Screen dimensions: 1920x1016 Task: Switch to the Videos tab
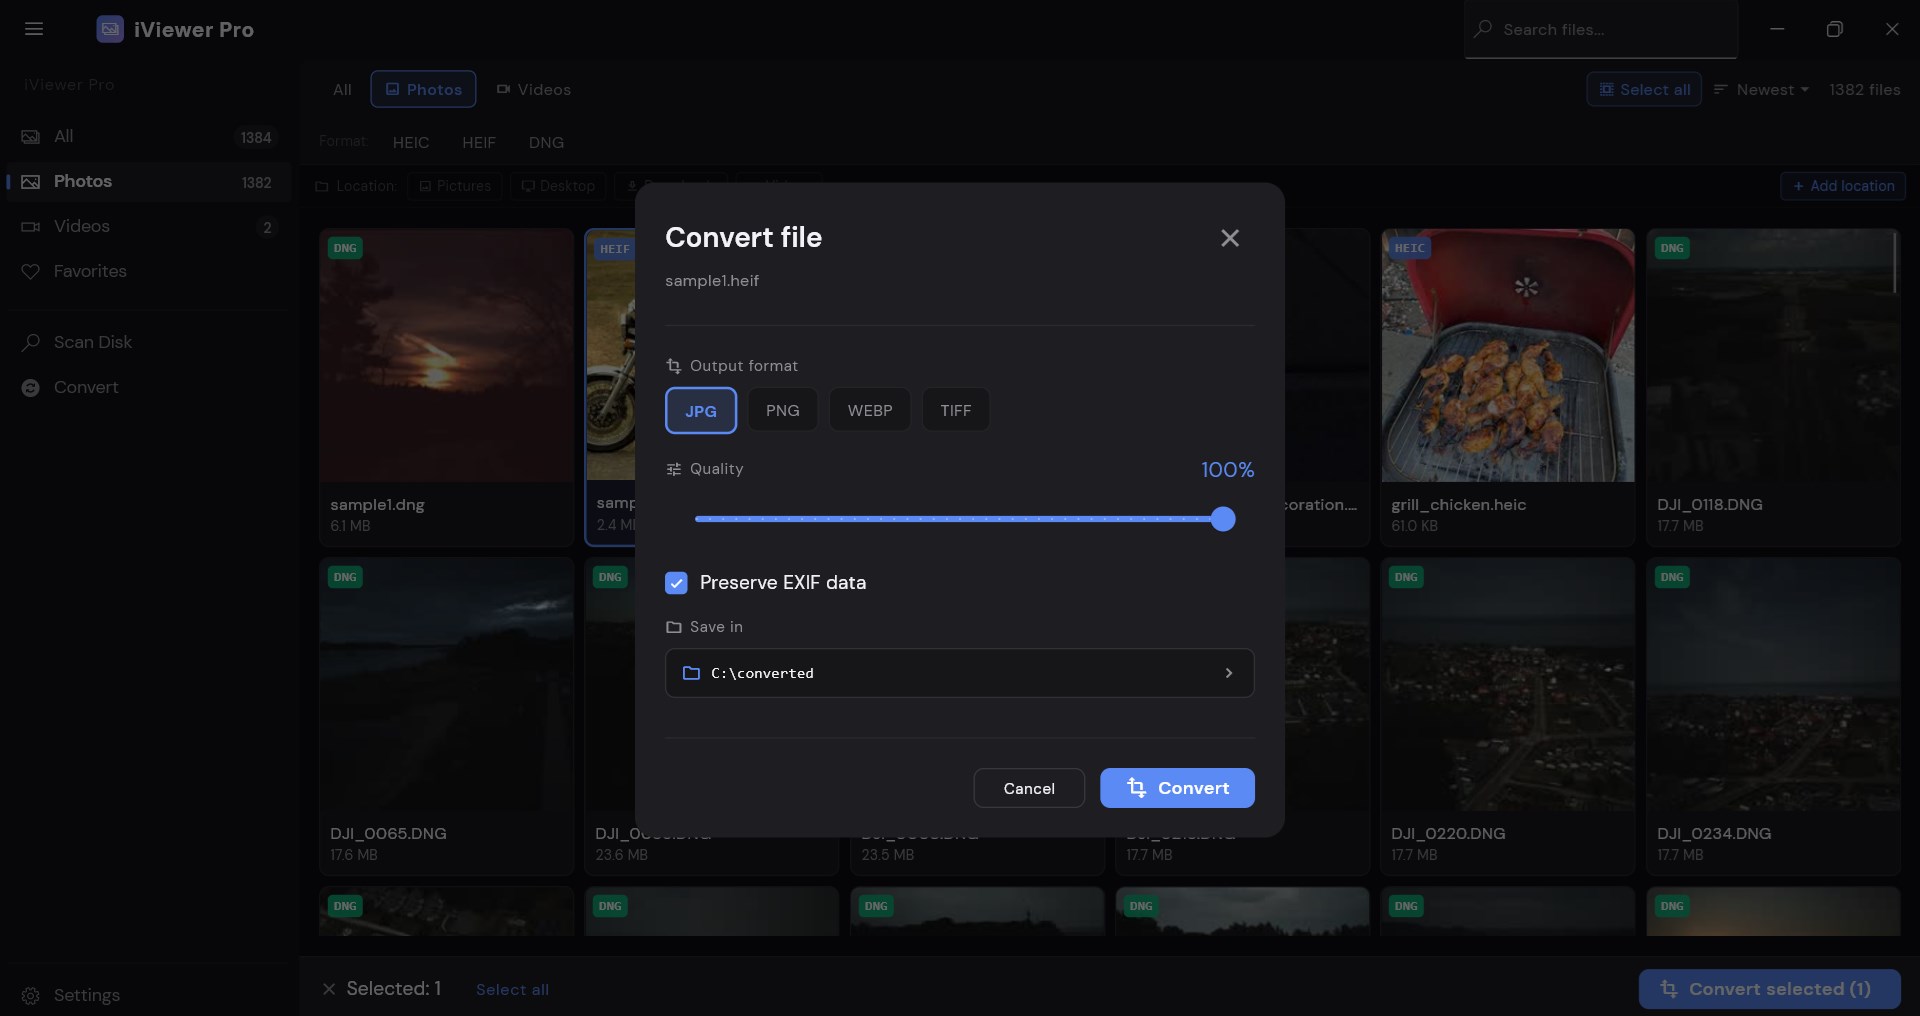(534, 89)
